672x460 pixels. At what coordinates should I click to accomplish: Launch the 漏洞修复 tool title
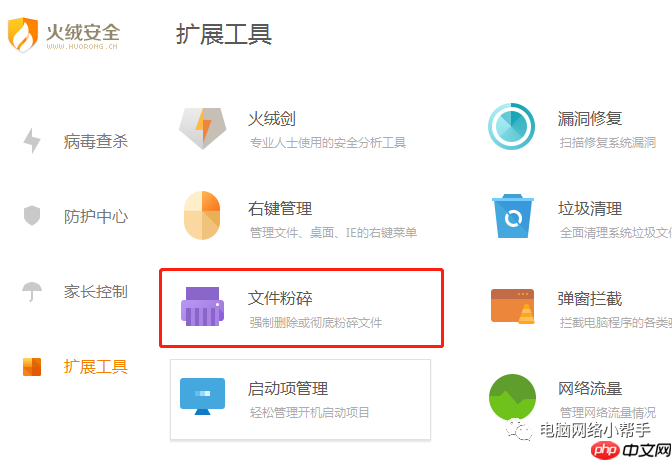590,118
